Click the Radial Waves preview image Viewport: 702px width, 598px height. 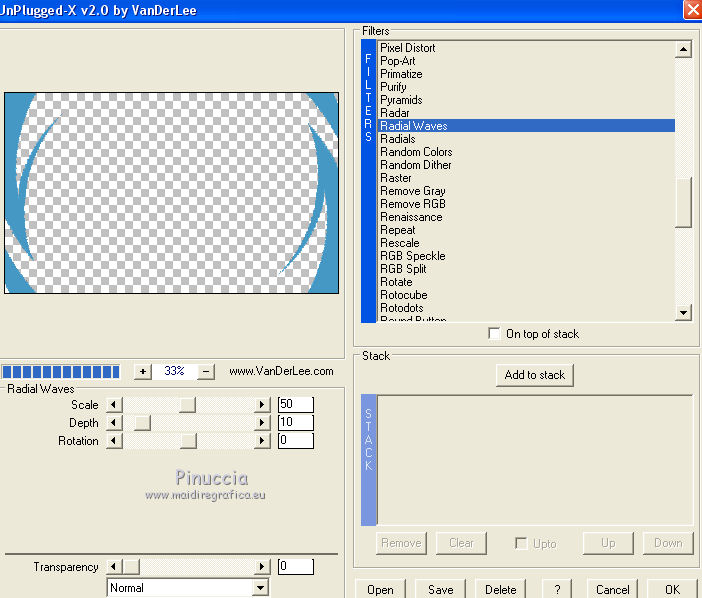point(171,193)
